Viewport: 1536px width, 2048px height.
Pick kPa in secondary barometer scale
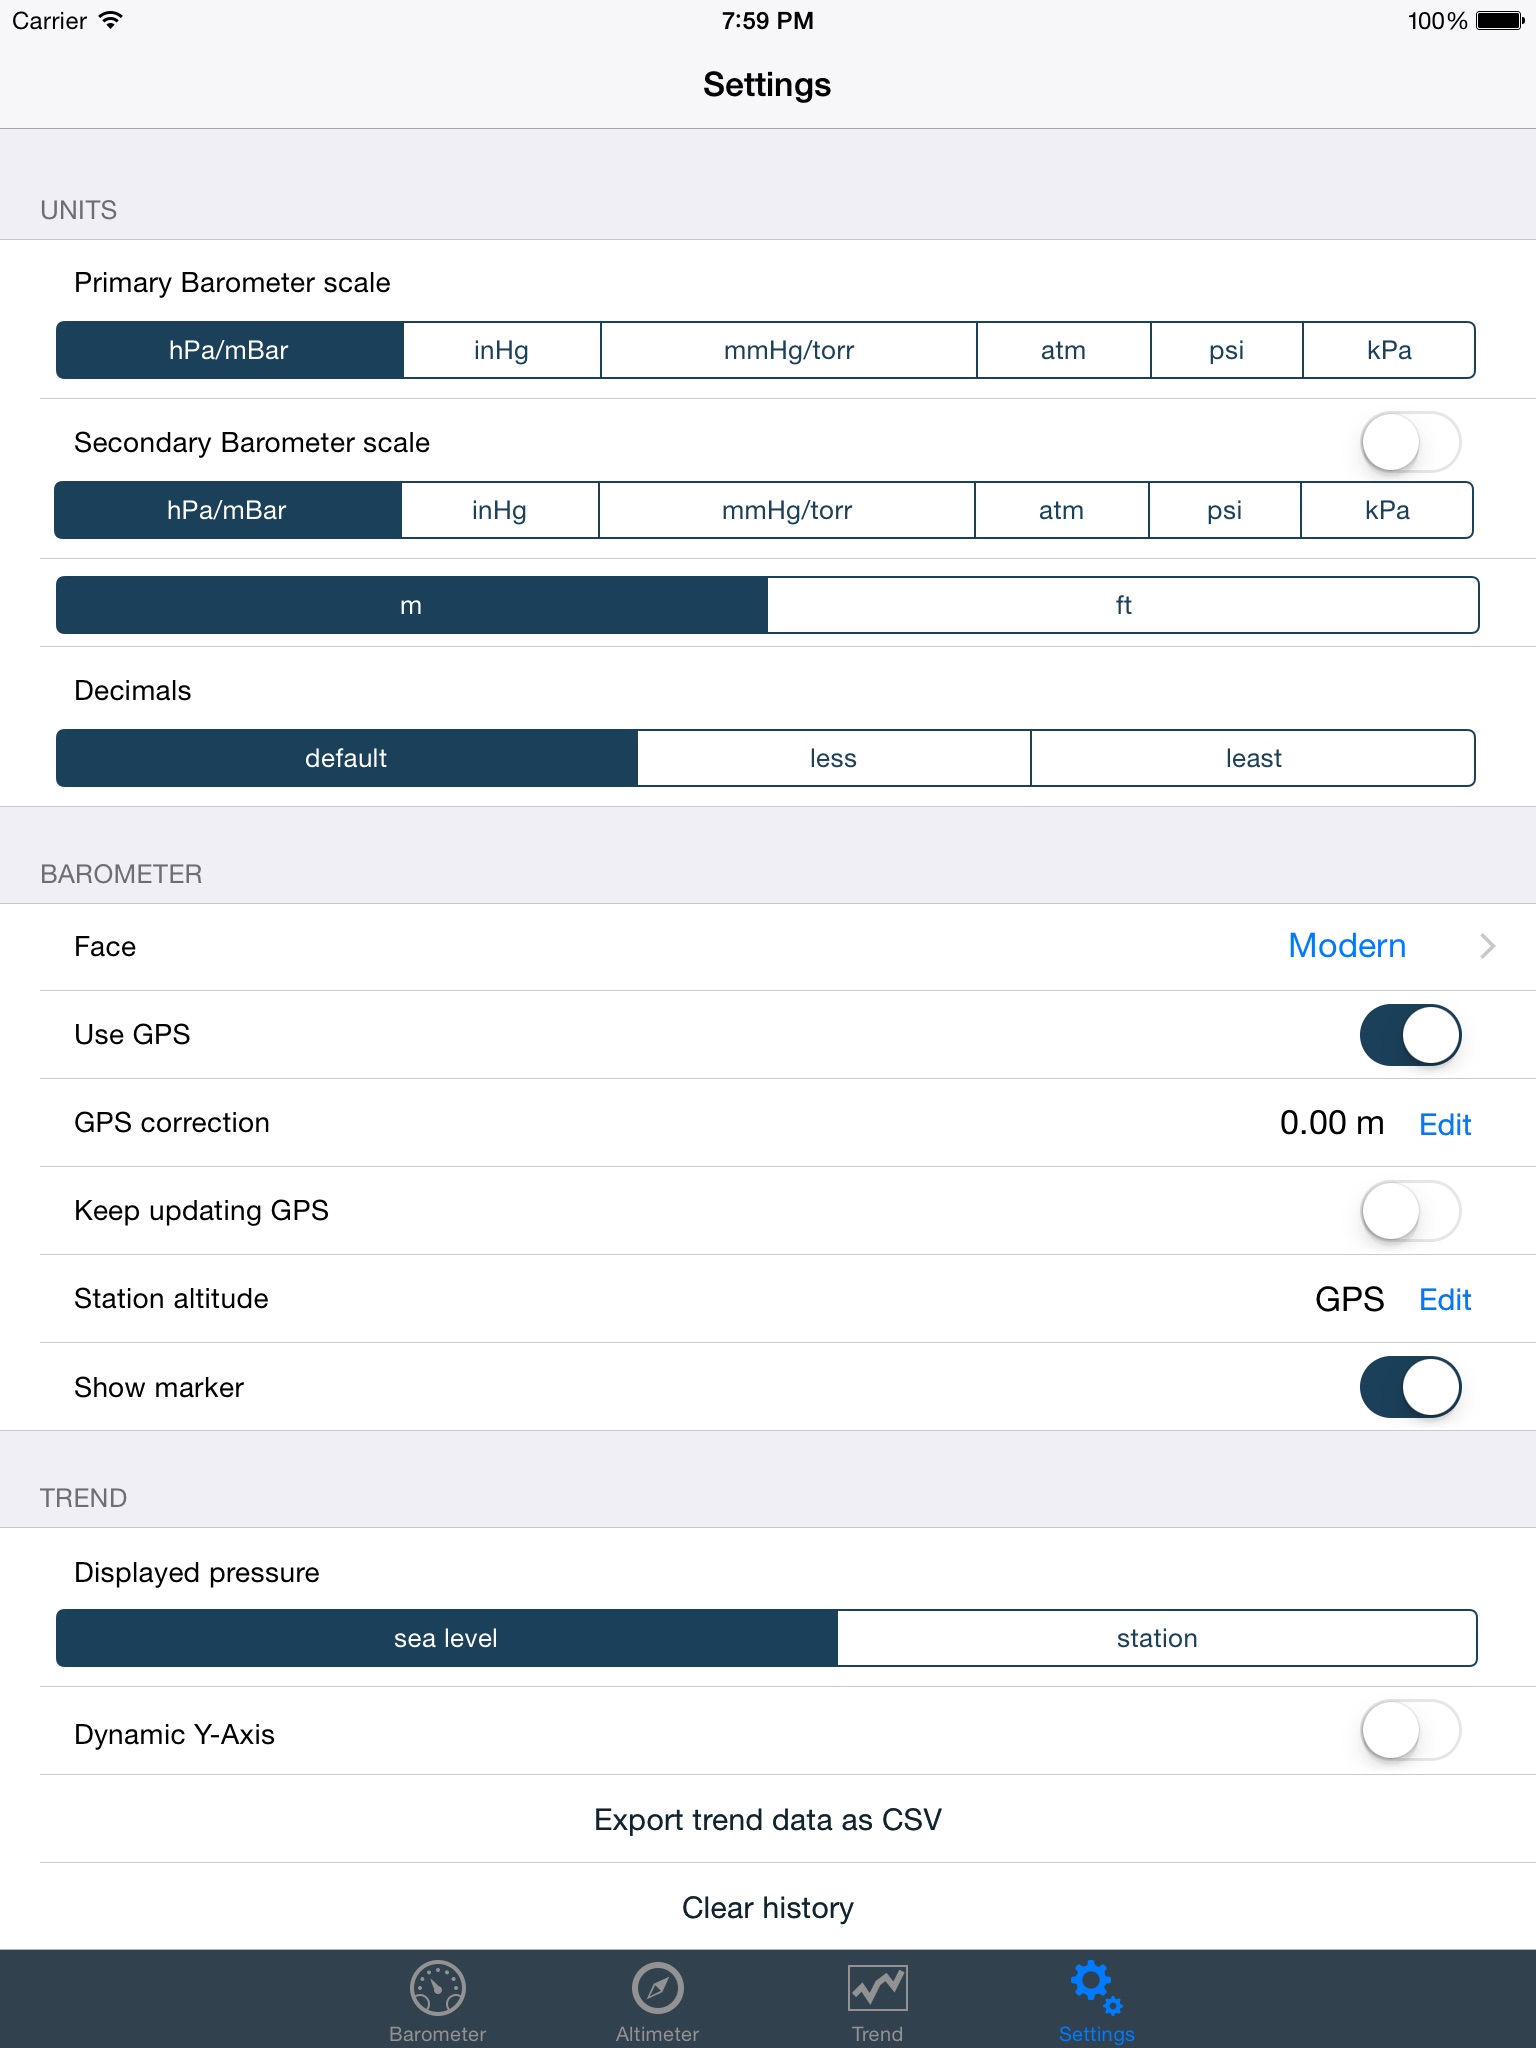tap(1387, 510)
